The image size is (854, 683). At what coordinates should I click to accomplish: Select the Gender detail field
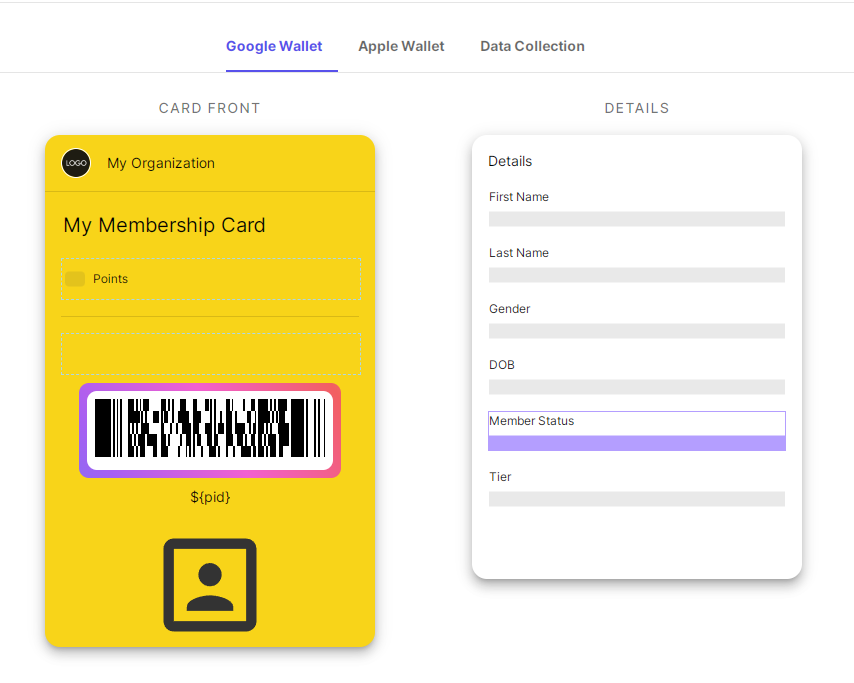[x=637, y=320]
